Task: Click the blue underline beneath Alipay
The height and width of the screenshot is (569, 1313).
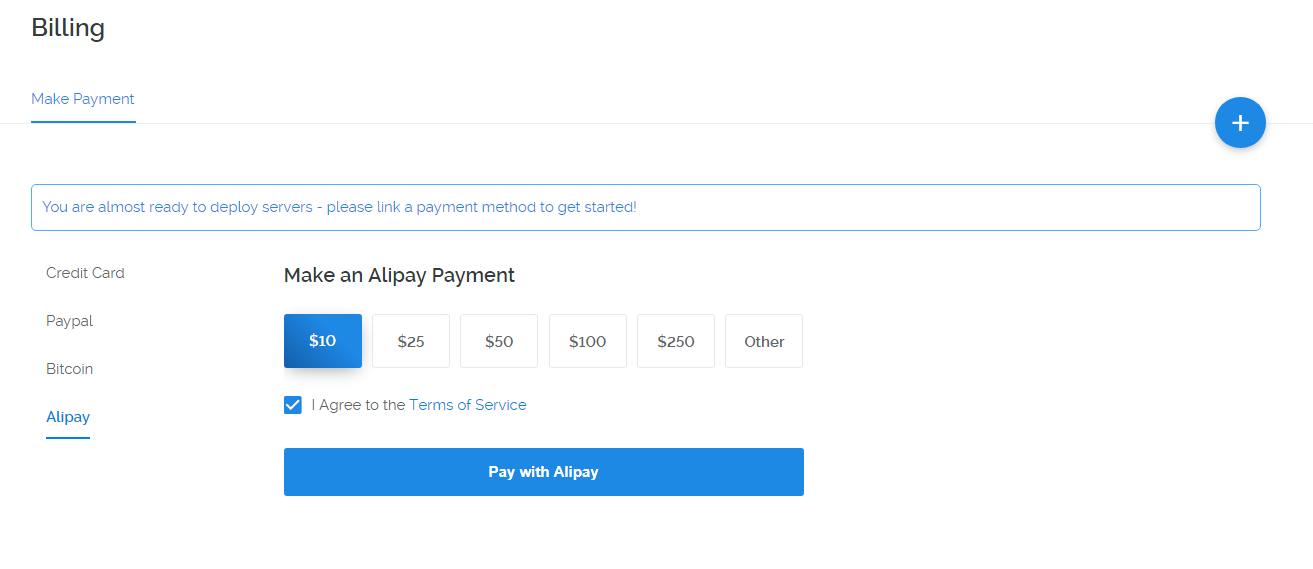Action: [68, 437]
